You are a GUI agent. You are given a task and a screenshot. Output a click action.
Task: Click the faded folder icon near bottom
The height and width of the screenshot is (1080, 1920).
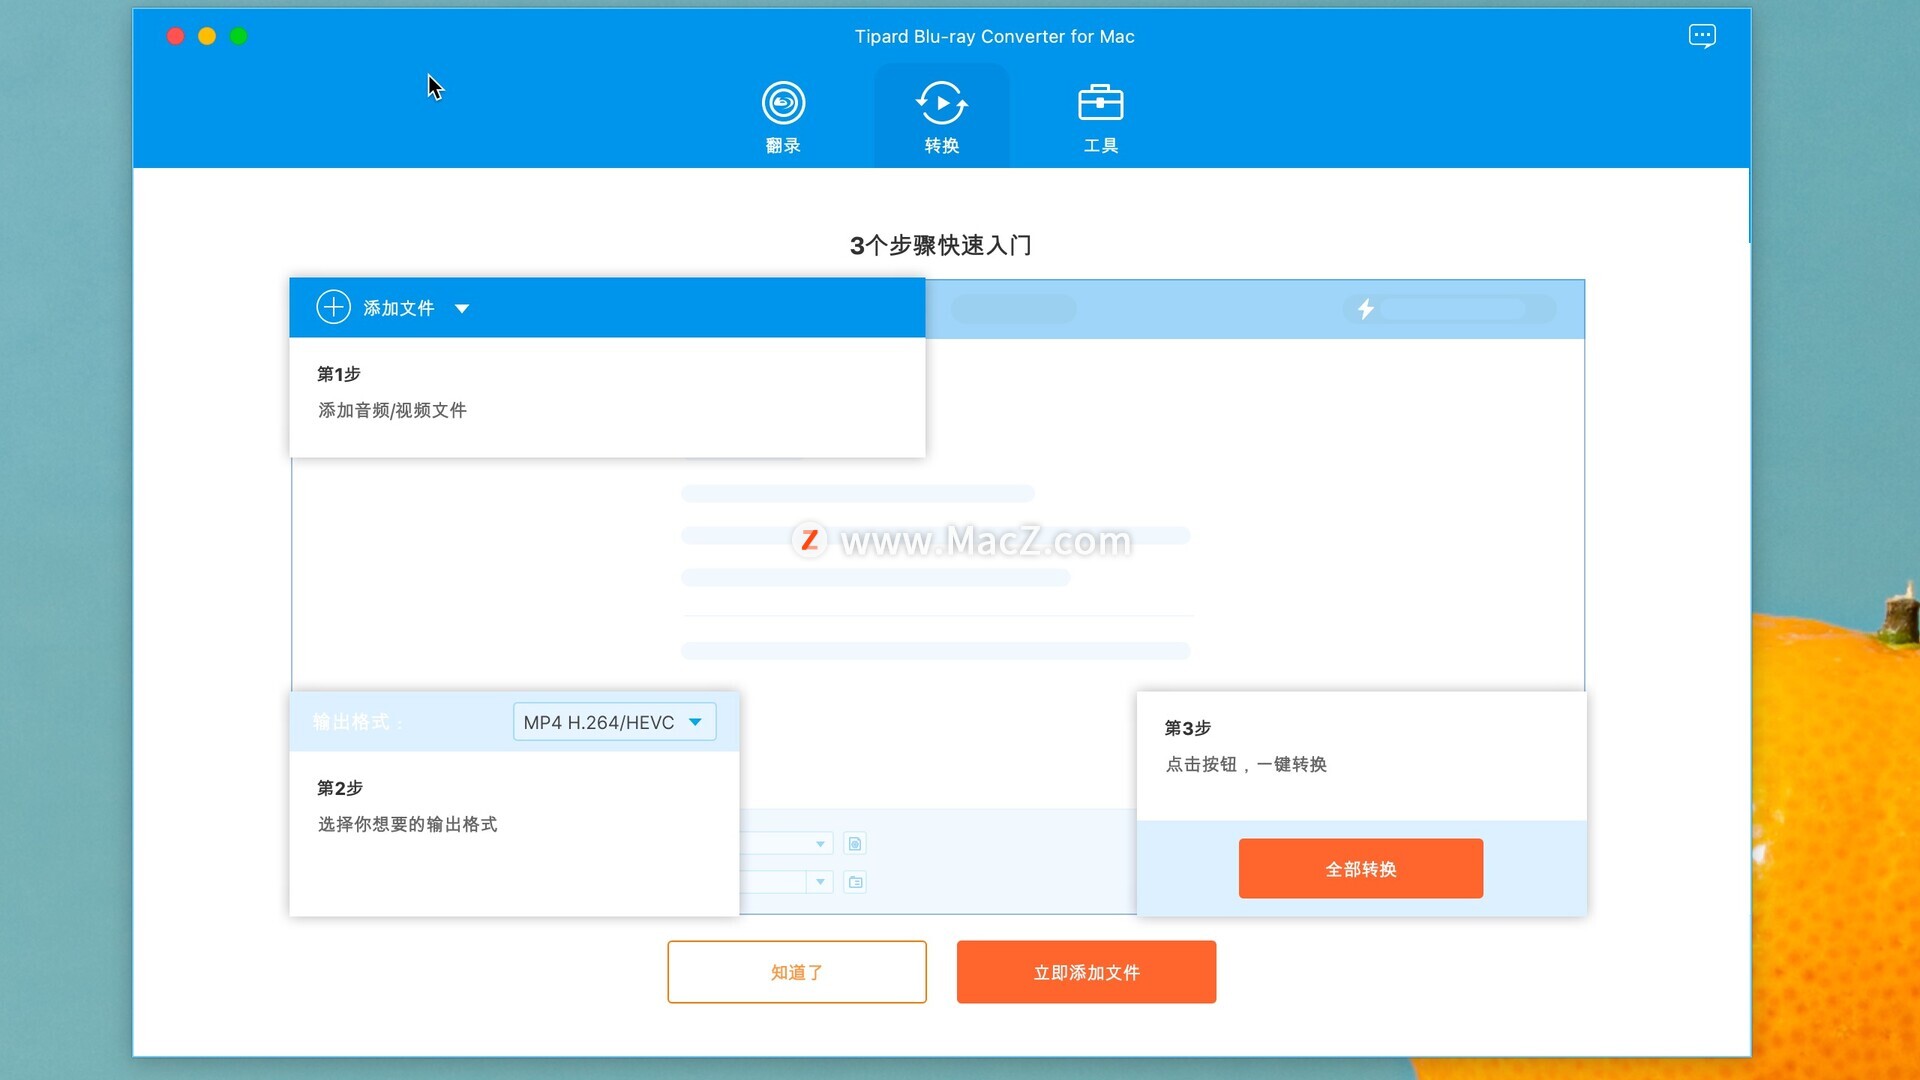855,882
